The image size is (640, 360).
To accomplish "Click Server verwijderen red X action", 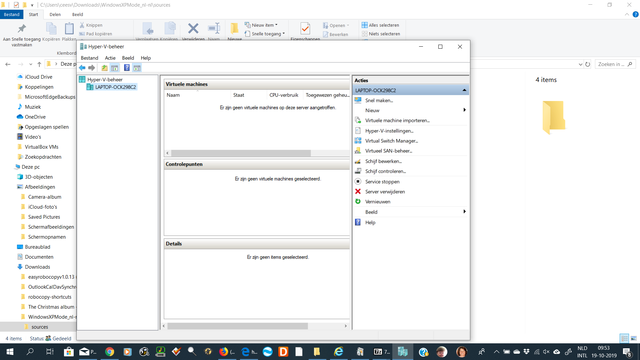I will (x=385, y=192).
